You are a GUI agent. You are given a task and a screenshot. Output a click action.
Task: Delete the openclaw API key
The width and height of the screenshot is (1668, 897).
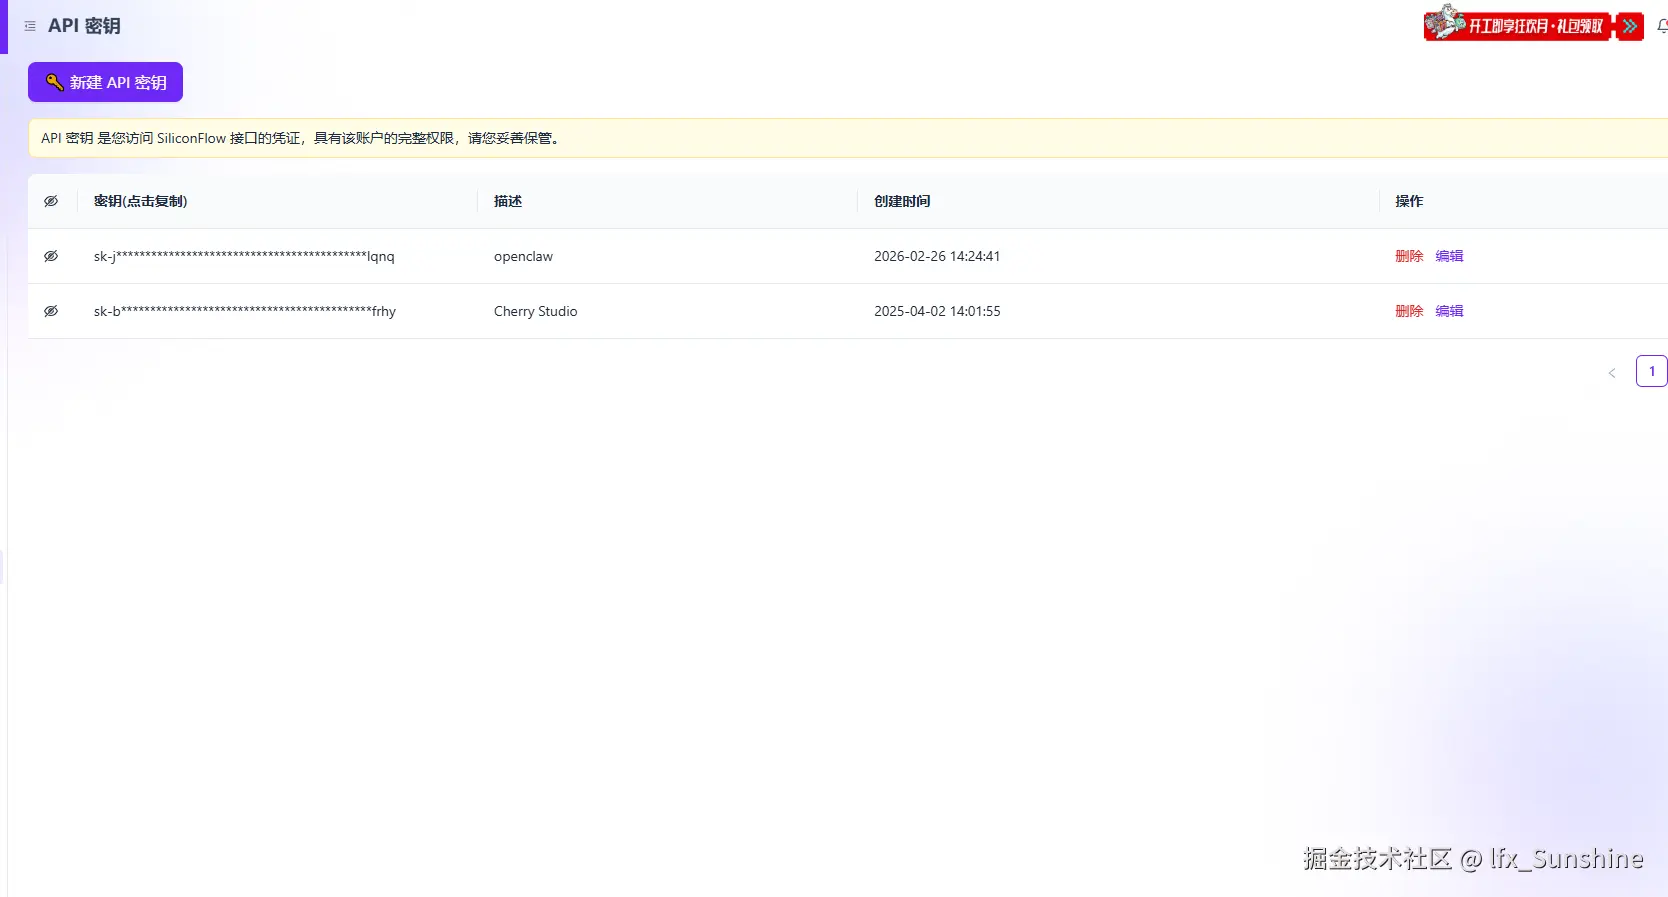[1409, 256]
